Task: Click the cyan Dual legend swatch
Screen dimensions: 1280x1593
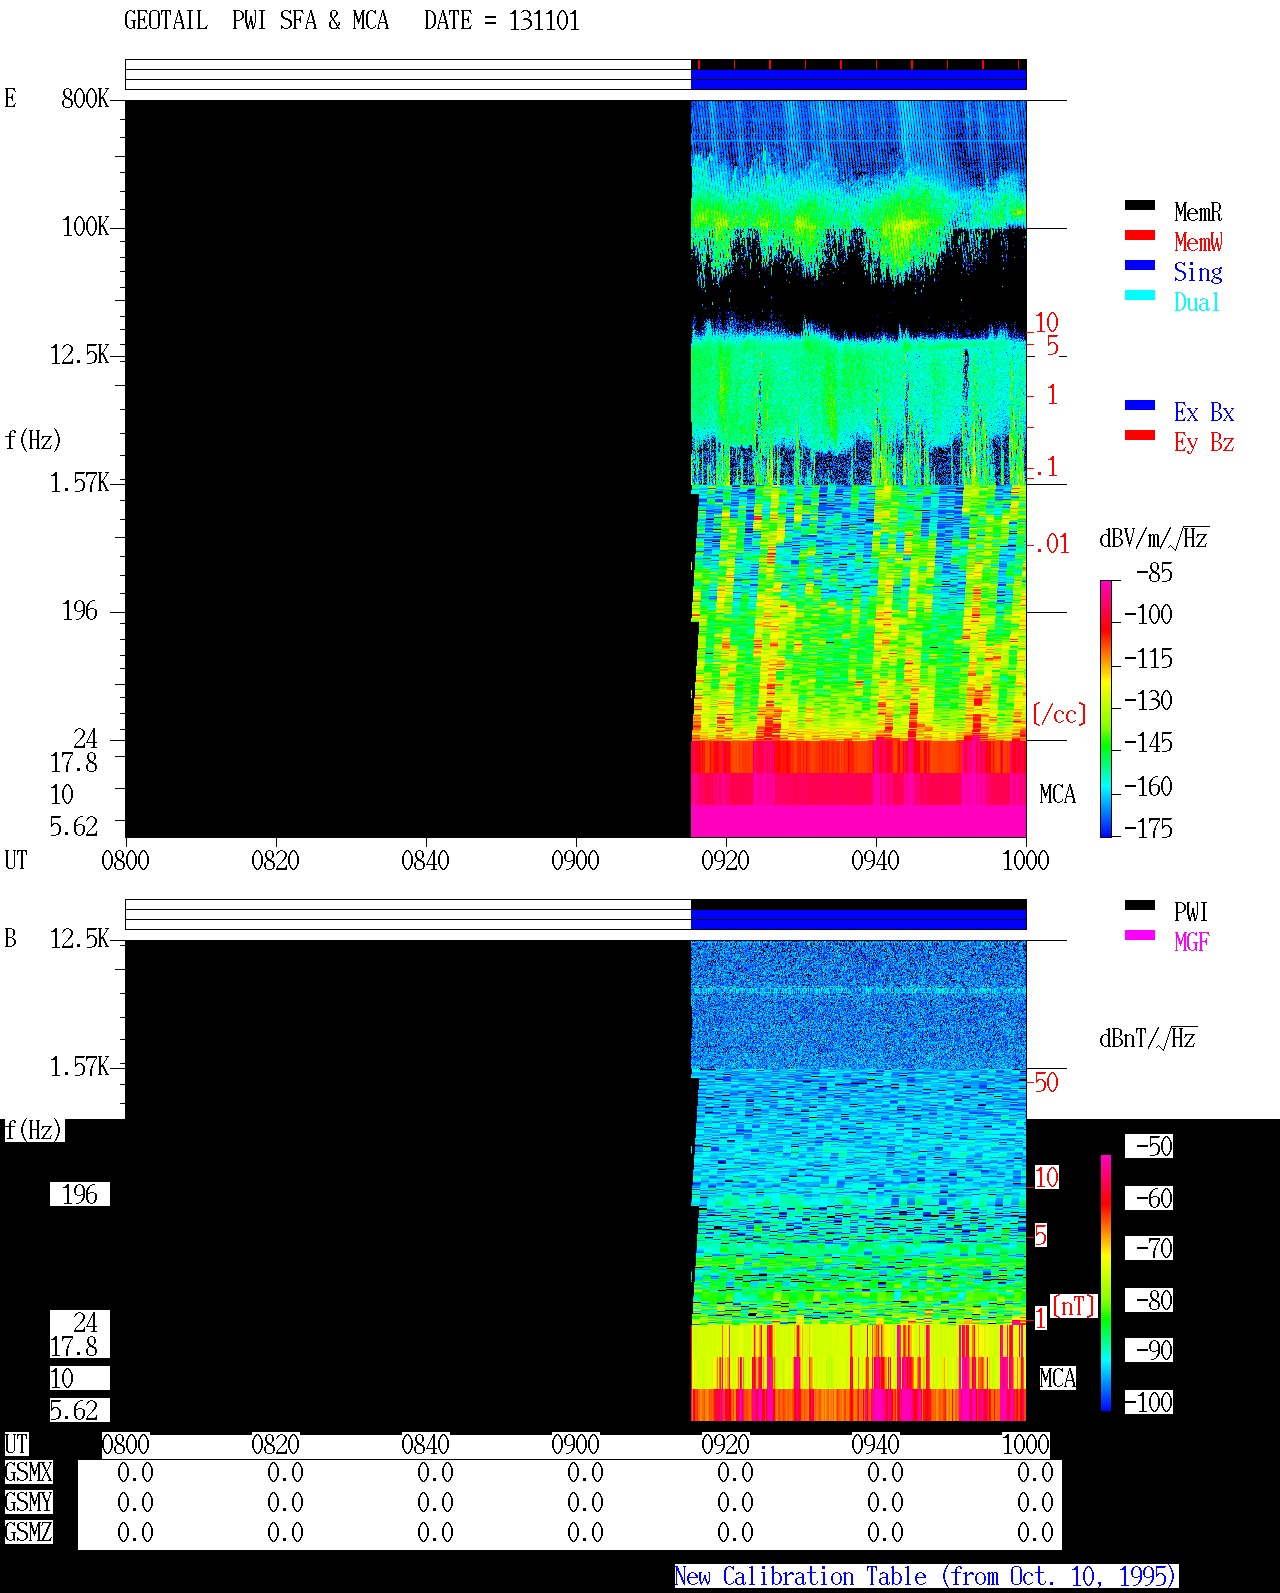Action: click(1140, 296)
